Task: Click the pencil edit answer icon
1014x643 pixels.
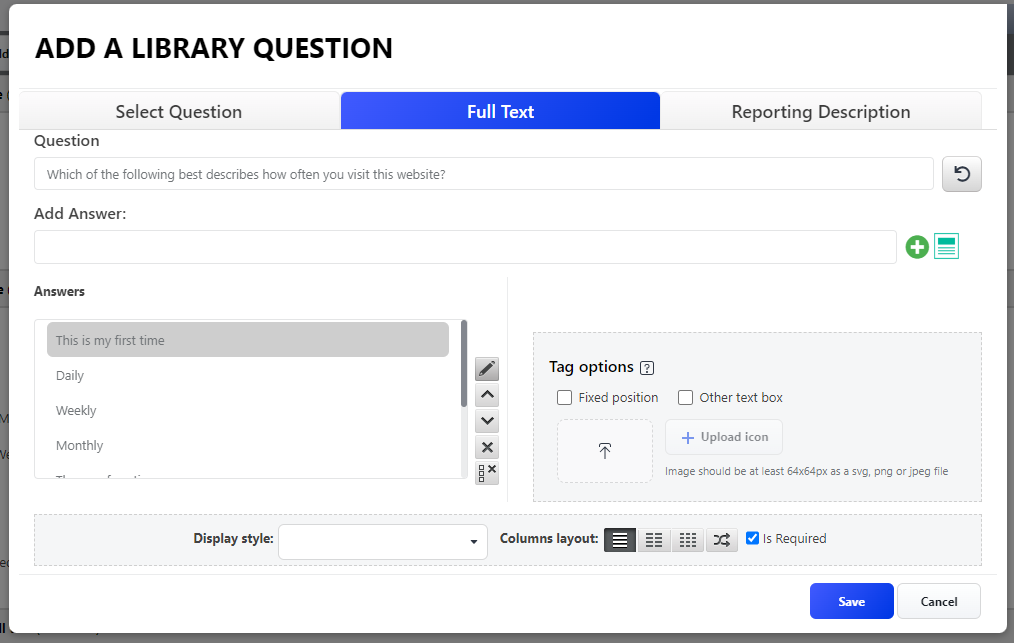Action: coord(487,369)
